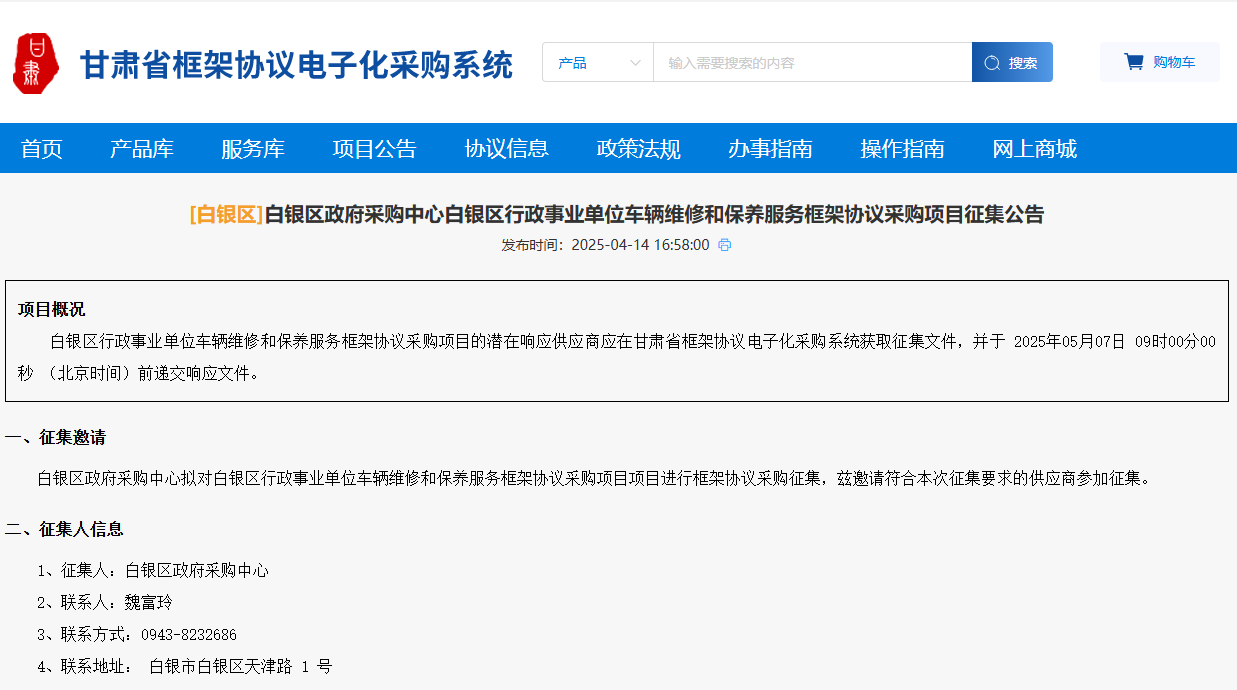Open the 服务库 section
Viewport: 1237px width, 690px height.
coord(253,148)
